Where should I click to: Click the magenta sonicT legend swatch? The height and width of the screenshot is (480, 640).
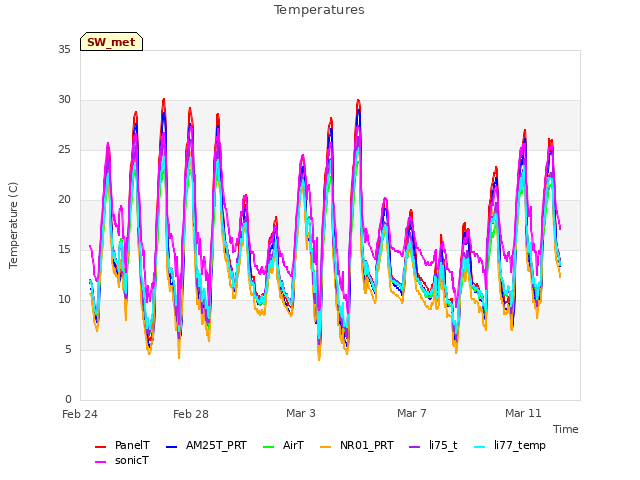100,462
